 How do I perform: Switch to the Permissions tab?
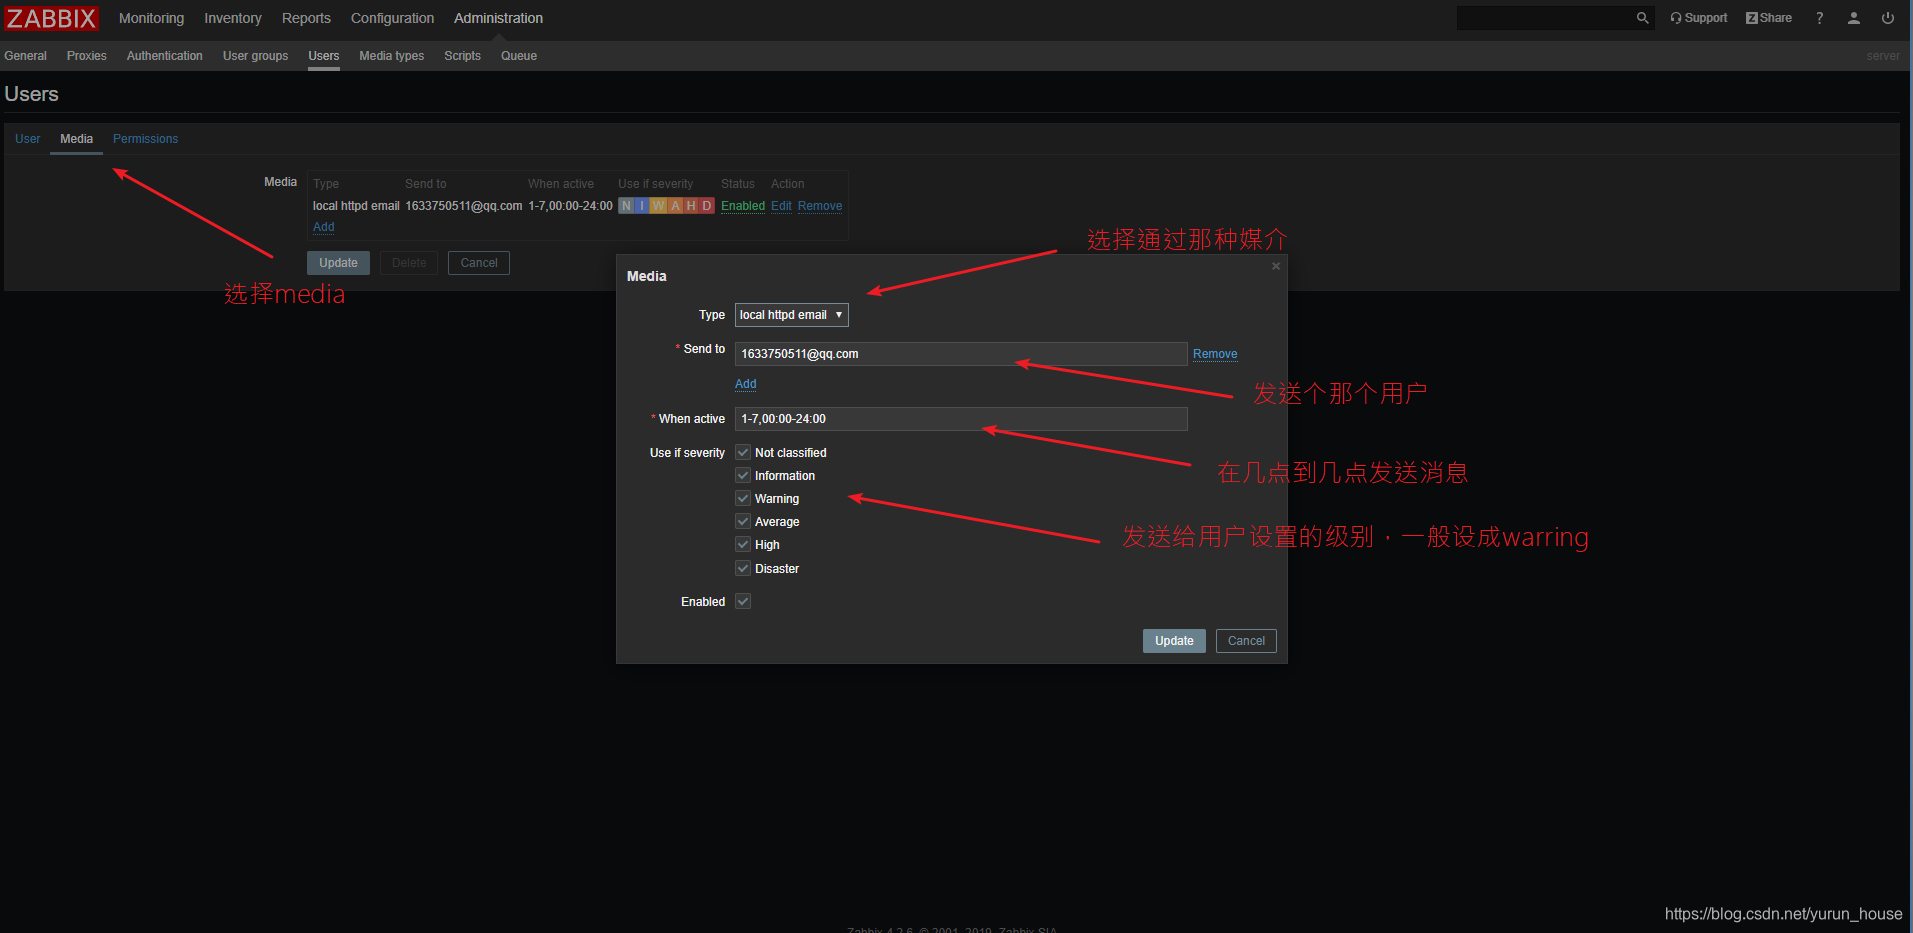click(x=145, y=138)
